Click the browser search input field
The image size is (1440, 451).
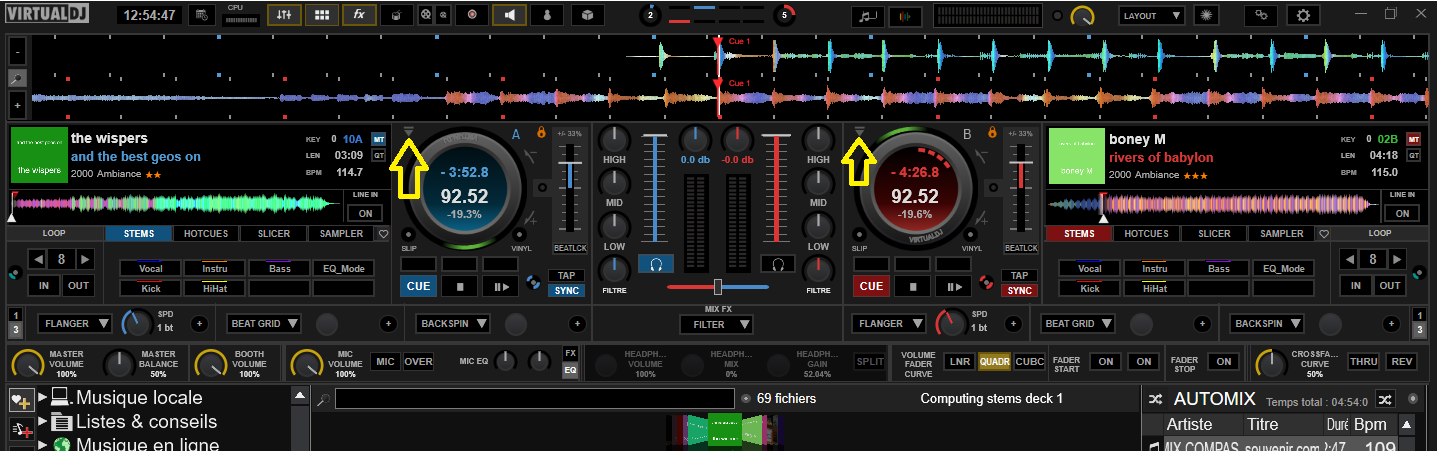point(536,399)
